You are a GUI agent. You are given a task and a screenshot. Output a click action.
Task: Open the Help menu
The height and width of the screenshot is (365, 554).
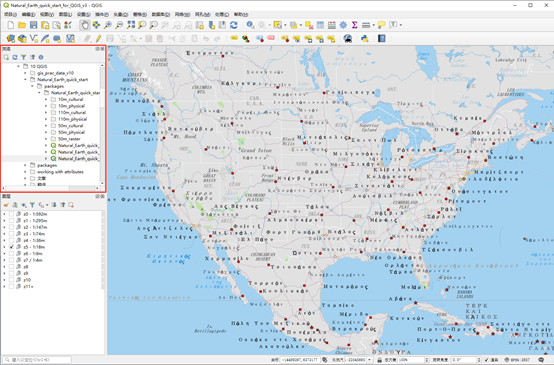pyautogui.click(x=241, y=14)
